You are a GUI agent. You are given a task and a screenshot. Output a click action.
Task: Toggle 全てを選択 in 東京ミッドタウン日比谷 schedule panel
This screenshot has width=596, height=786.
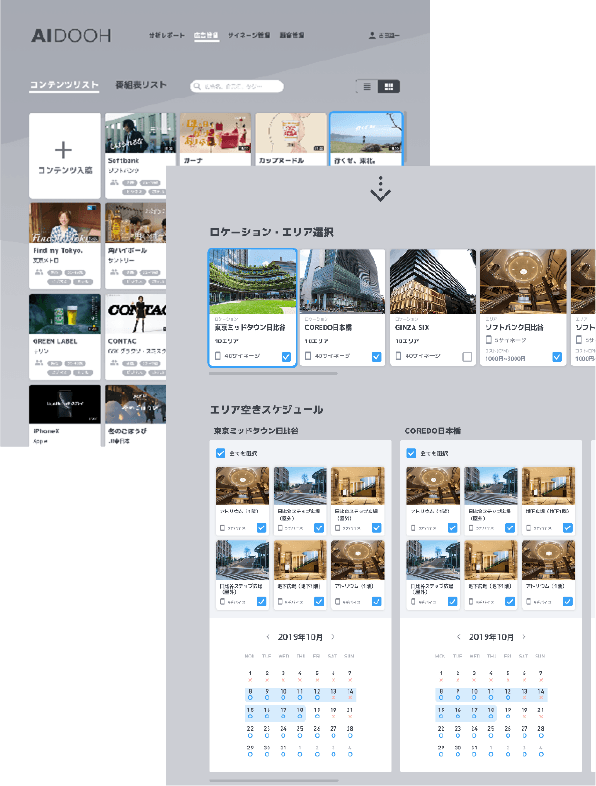pyautogui.click(x=221, y=453)
